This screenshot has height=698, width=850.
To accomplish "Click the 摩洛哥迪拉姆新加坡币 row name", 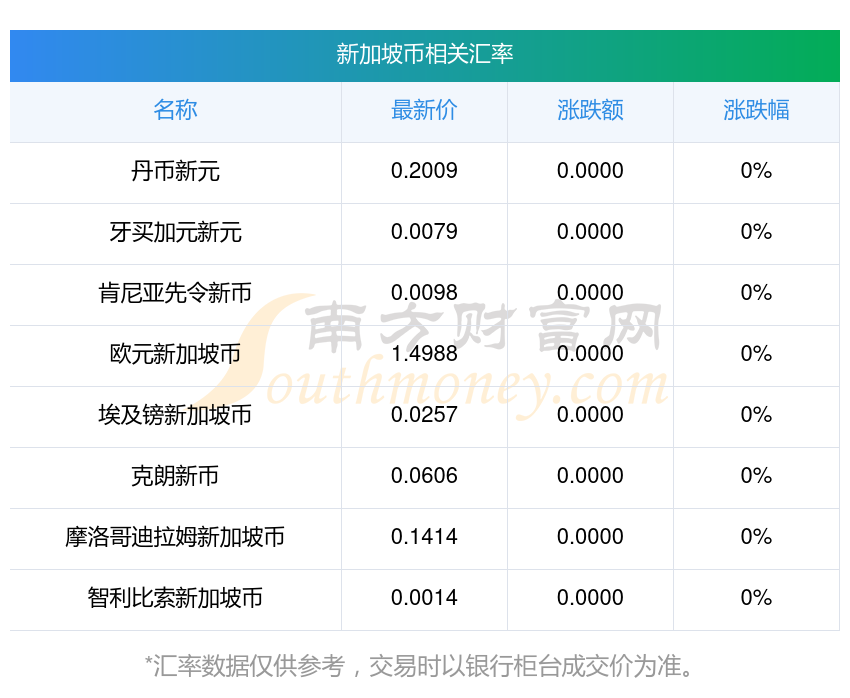I will coord(175,537).
